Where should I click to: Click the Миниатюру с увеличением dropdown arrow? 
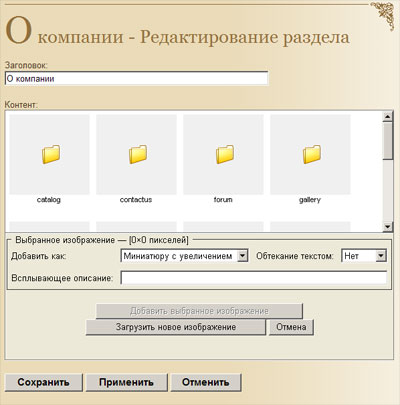pos(242,256)
